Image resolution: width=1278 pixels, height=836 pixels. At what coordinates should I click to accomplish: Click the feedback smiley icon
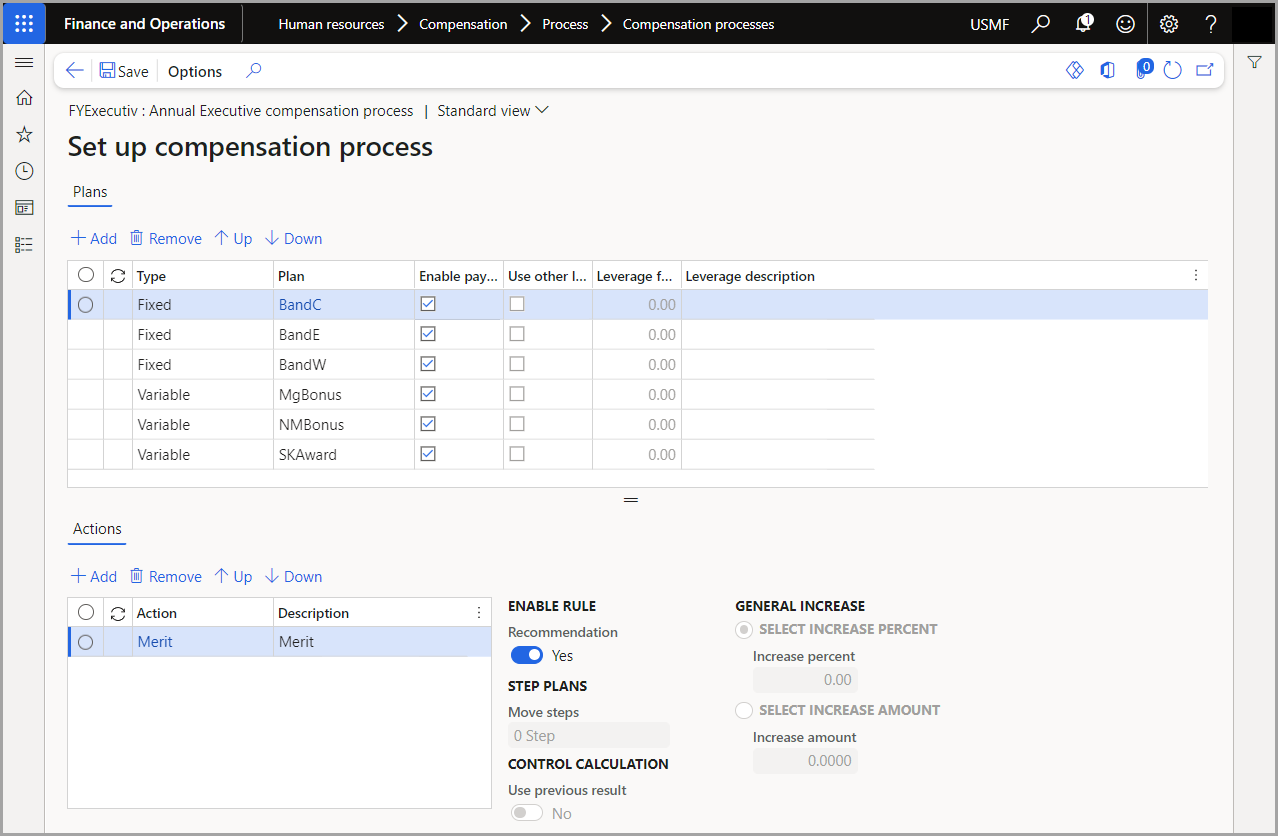pyautogui.click(x=1126, y=24)
